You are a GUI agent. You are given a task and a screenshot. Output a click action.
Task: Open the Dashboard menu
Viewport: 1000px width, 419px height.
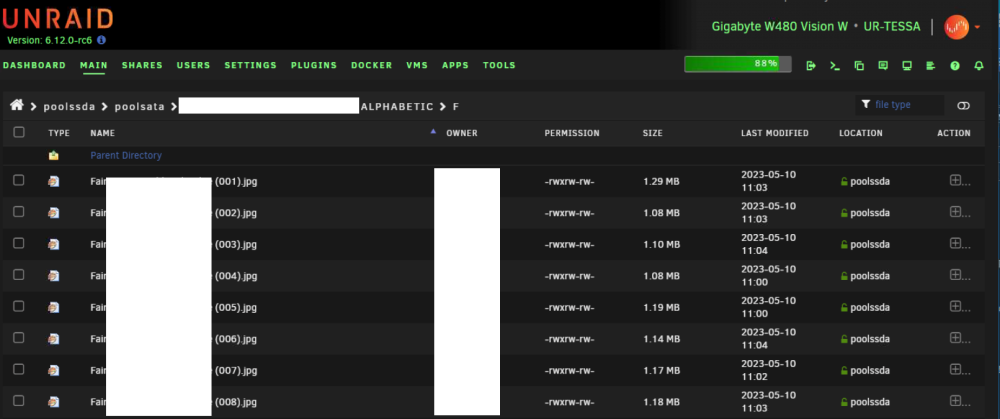[x=34, y=65]
